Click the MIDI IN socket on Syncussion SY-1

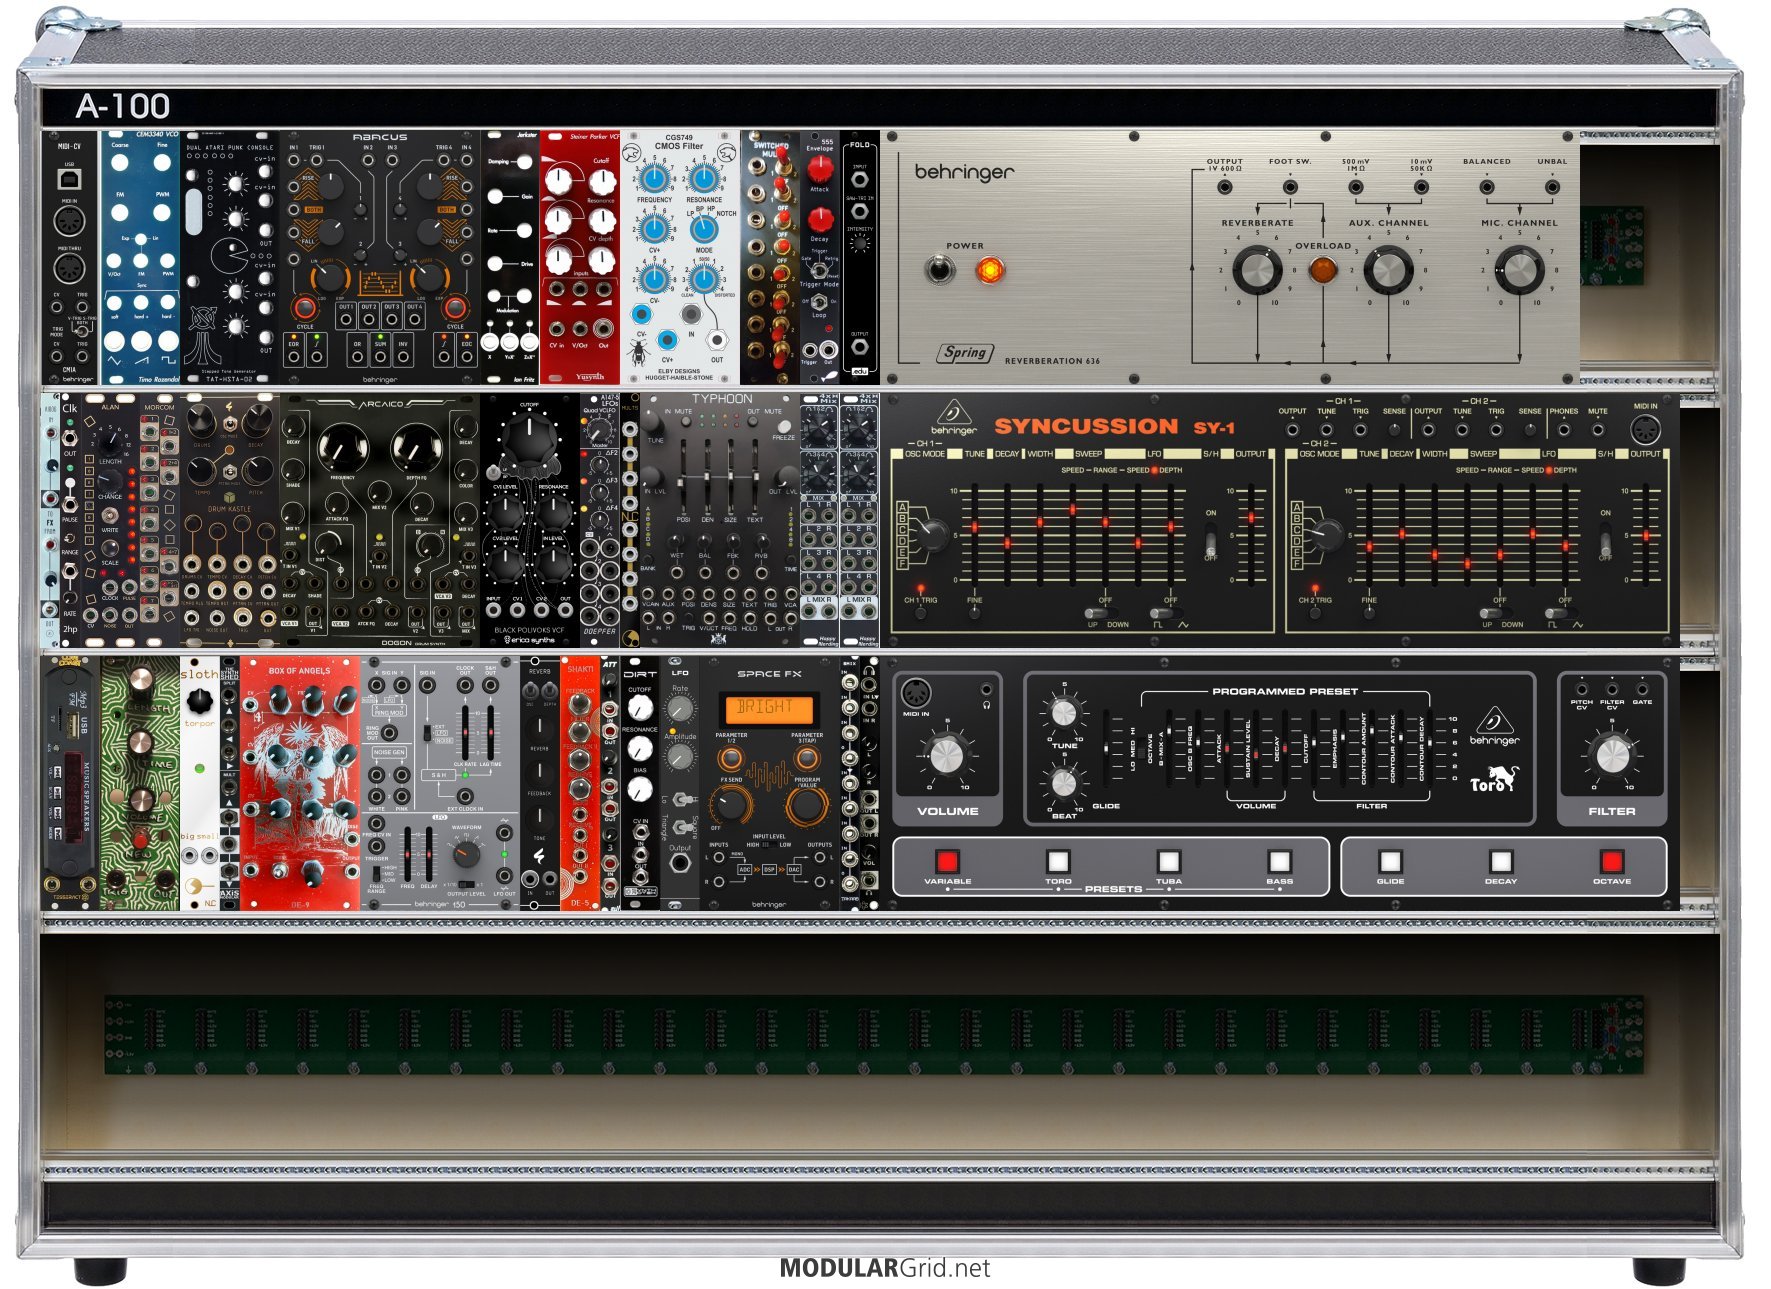pos(1645,430)
